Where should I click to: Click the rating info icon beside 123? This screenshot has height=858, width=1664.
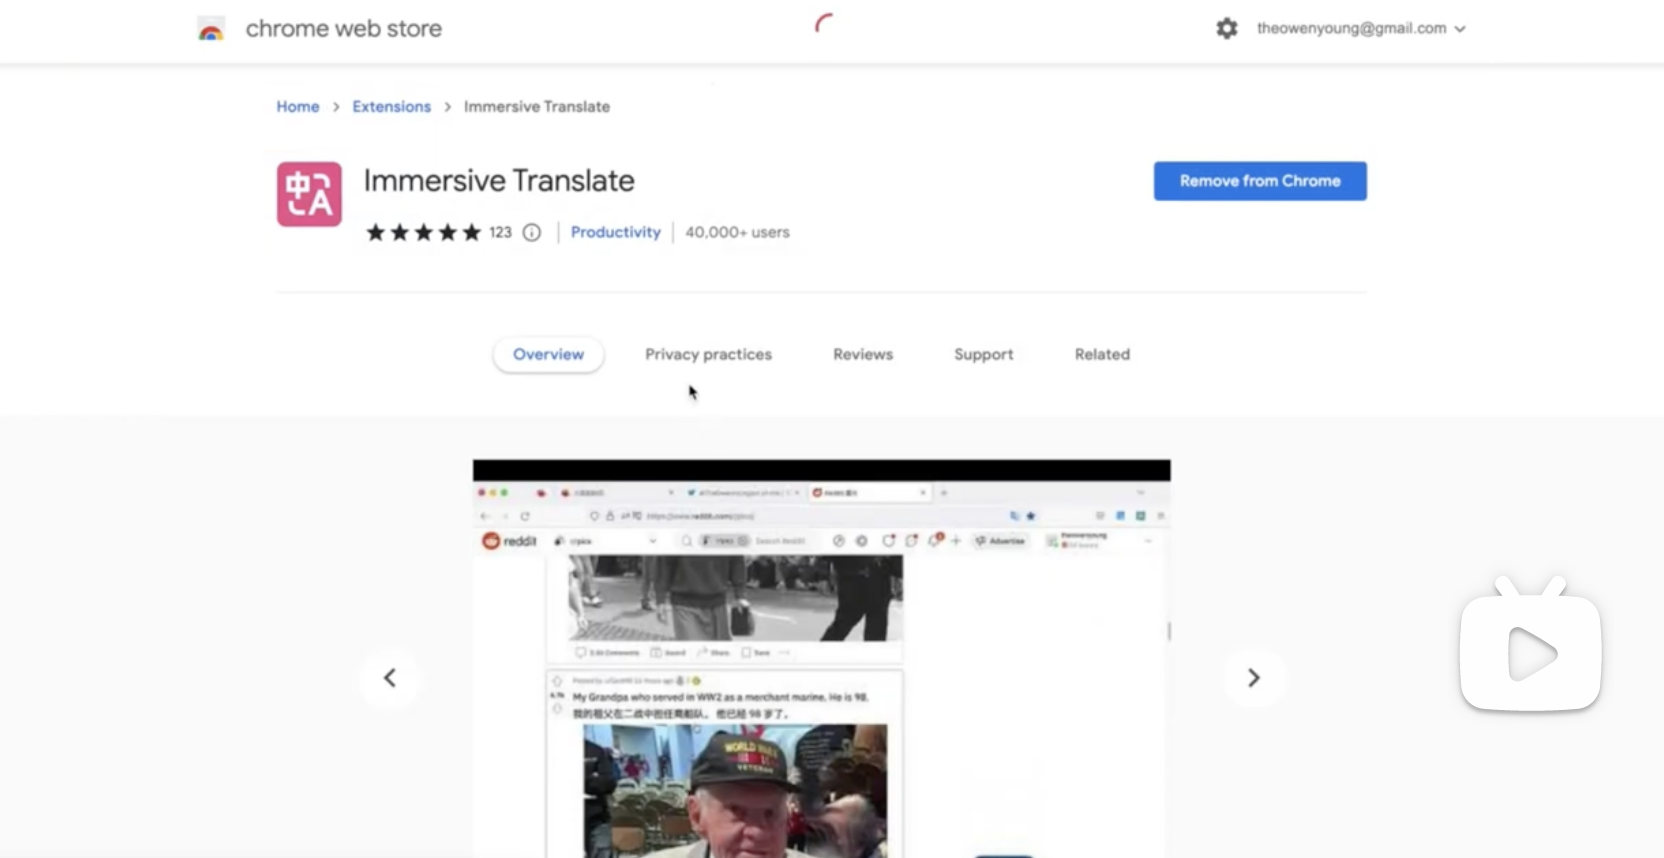point(532,232)
